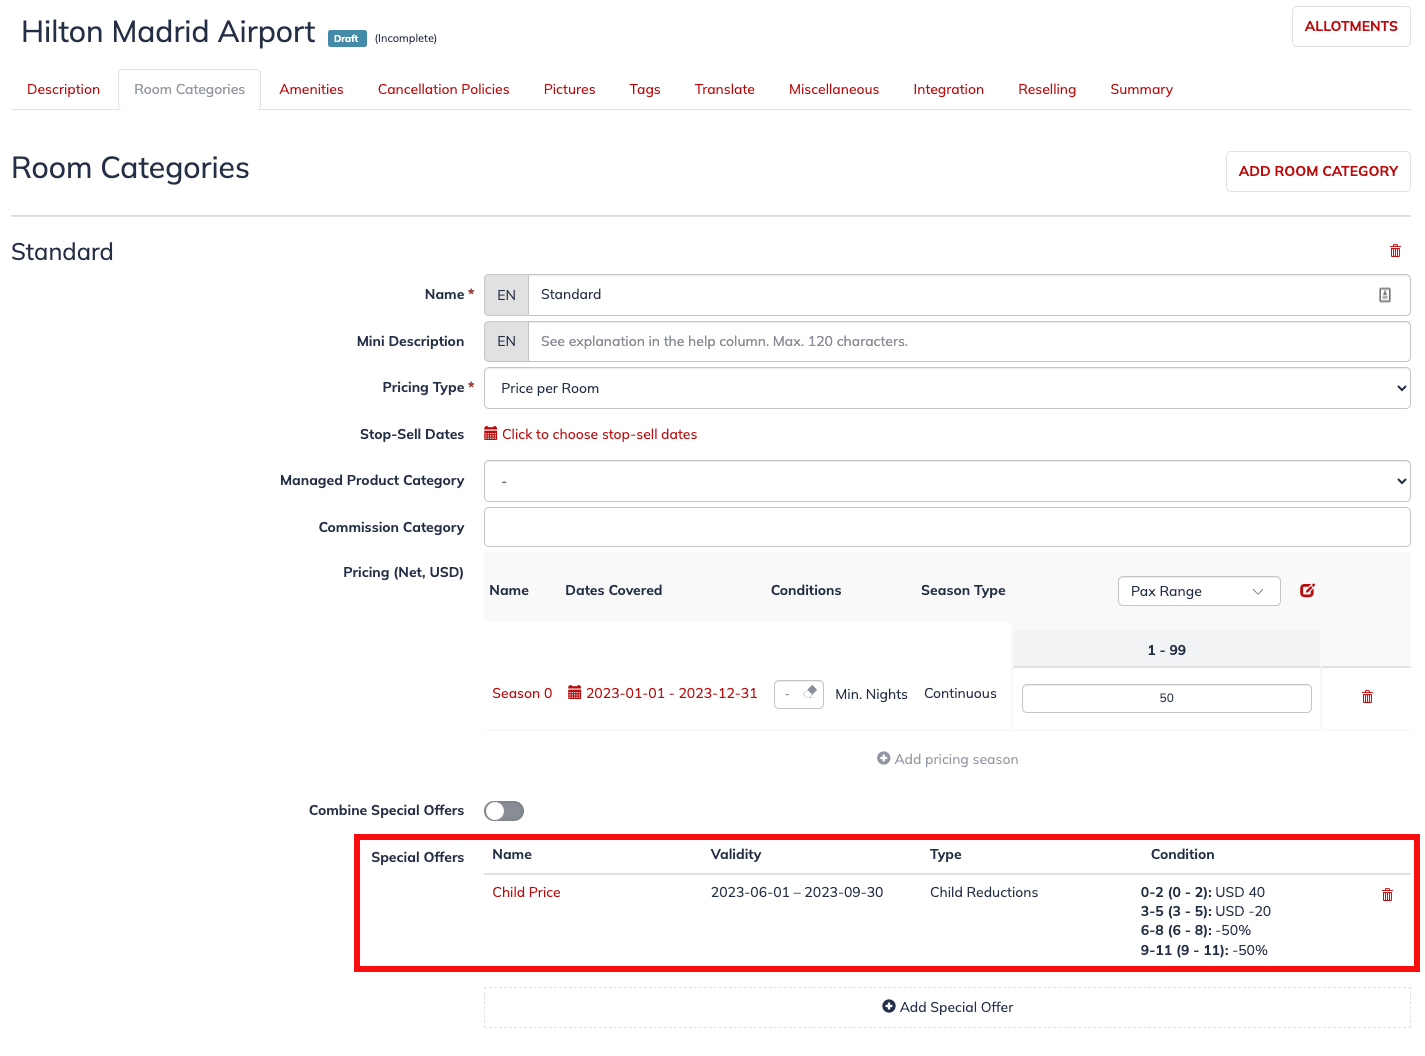
Task: Click the Min. Nights input box
Action: [798, 694]
